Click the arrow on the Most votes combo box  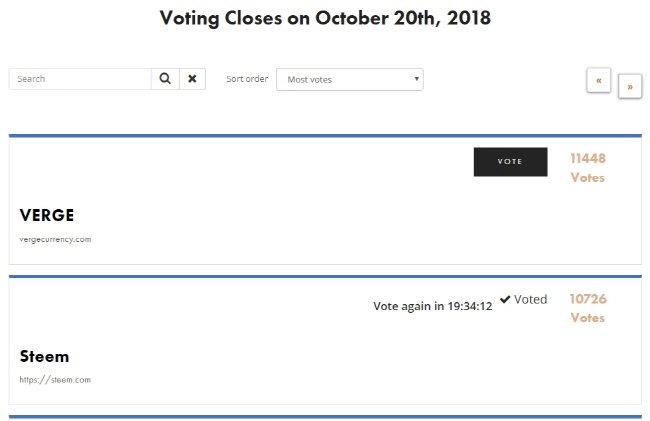416,78
